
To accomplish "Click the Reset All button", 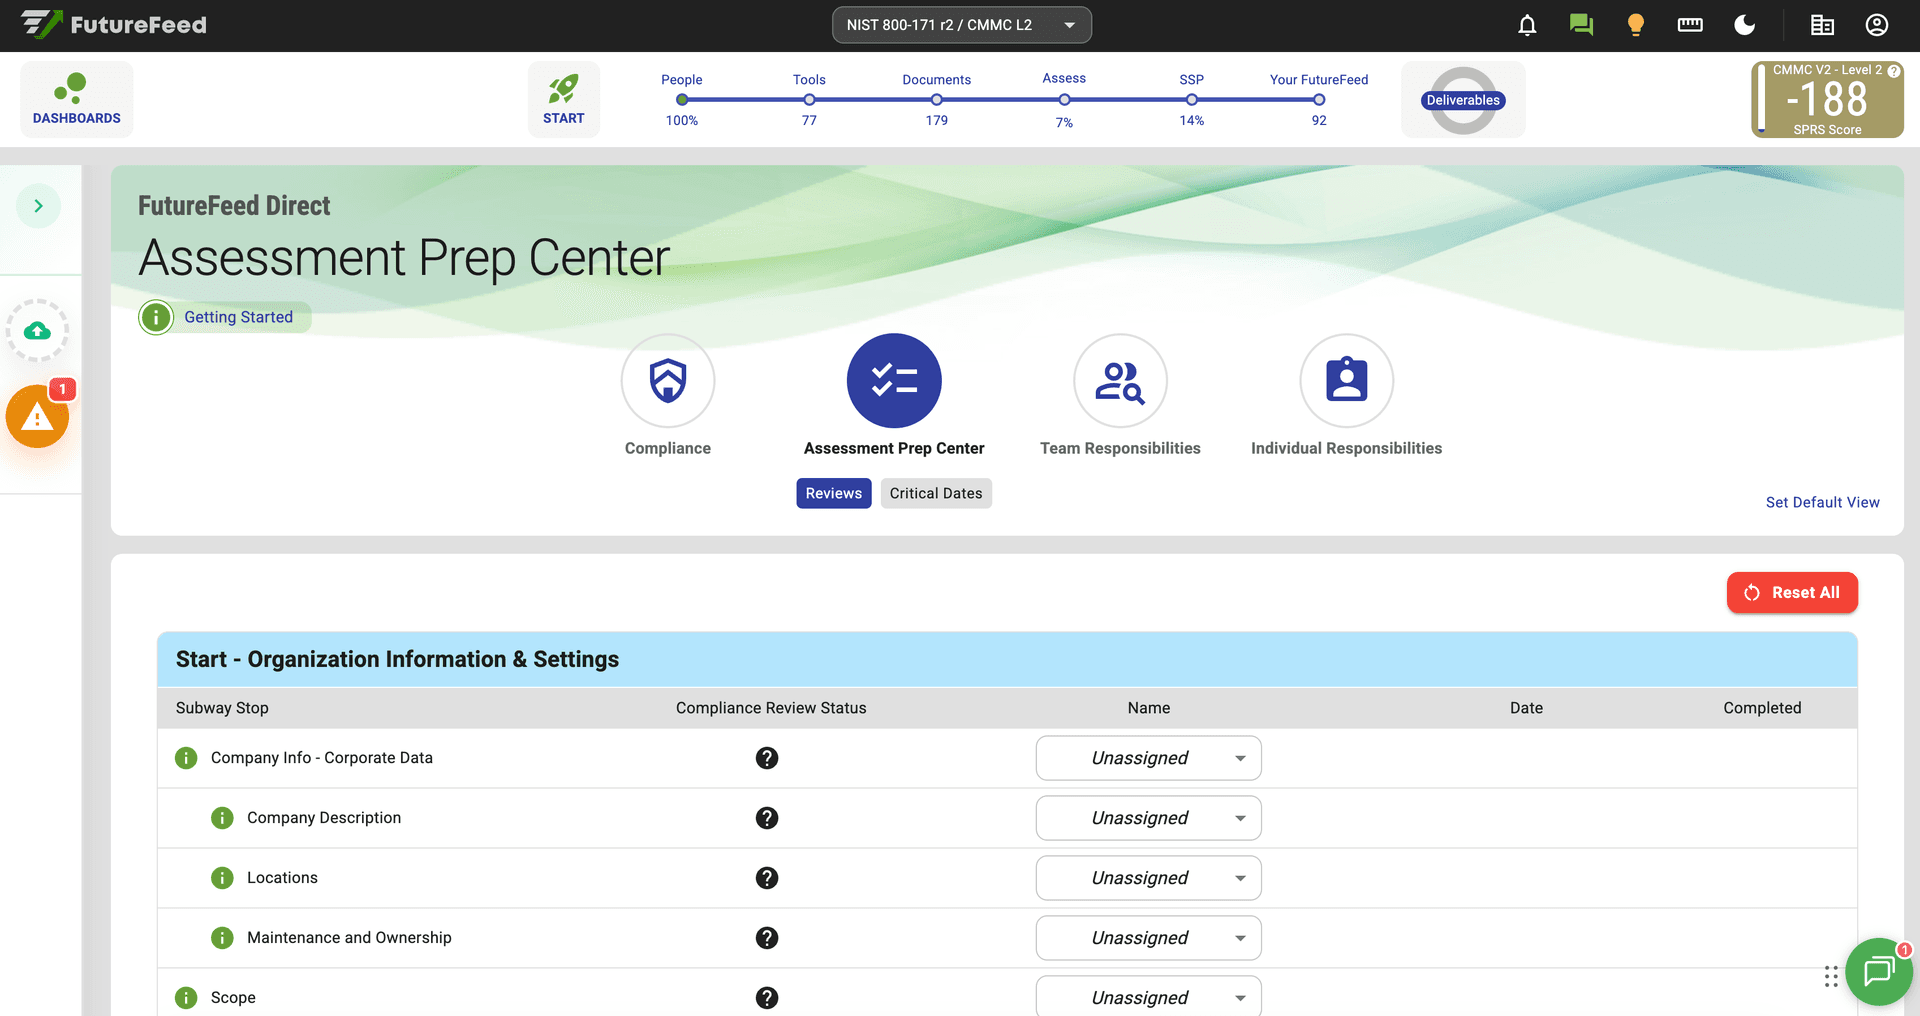I will tap(1792, 592).
